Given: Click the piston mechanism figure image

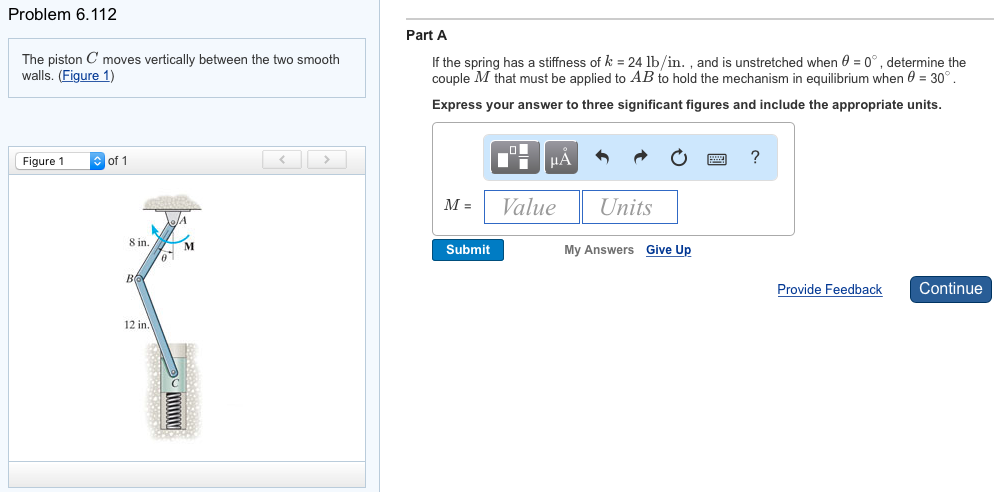Looking at the screenshot, I should pos(168,315).
